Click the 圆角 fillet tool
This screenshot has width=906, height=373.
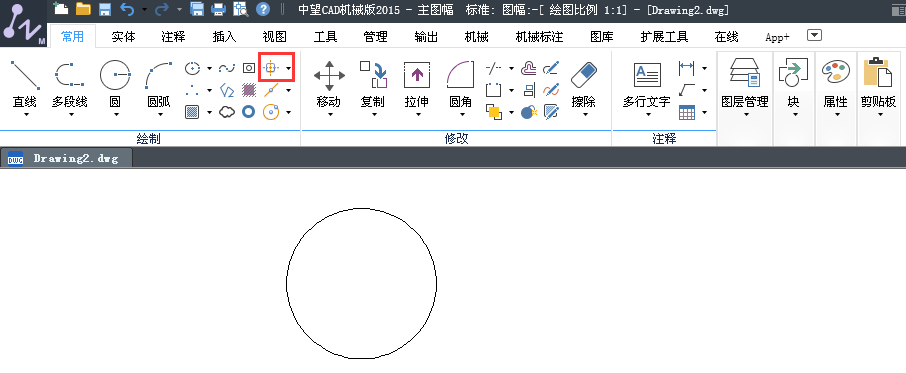pyautogui.click(x=461, y=83)
